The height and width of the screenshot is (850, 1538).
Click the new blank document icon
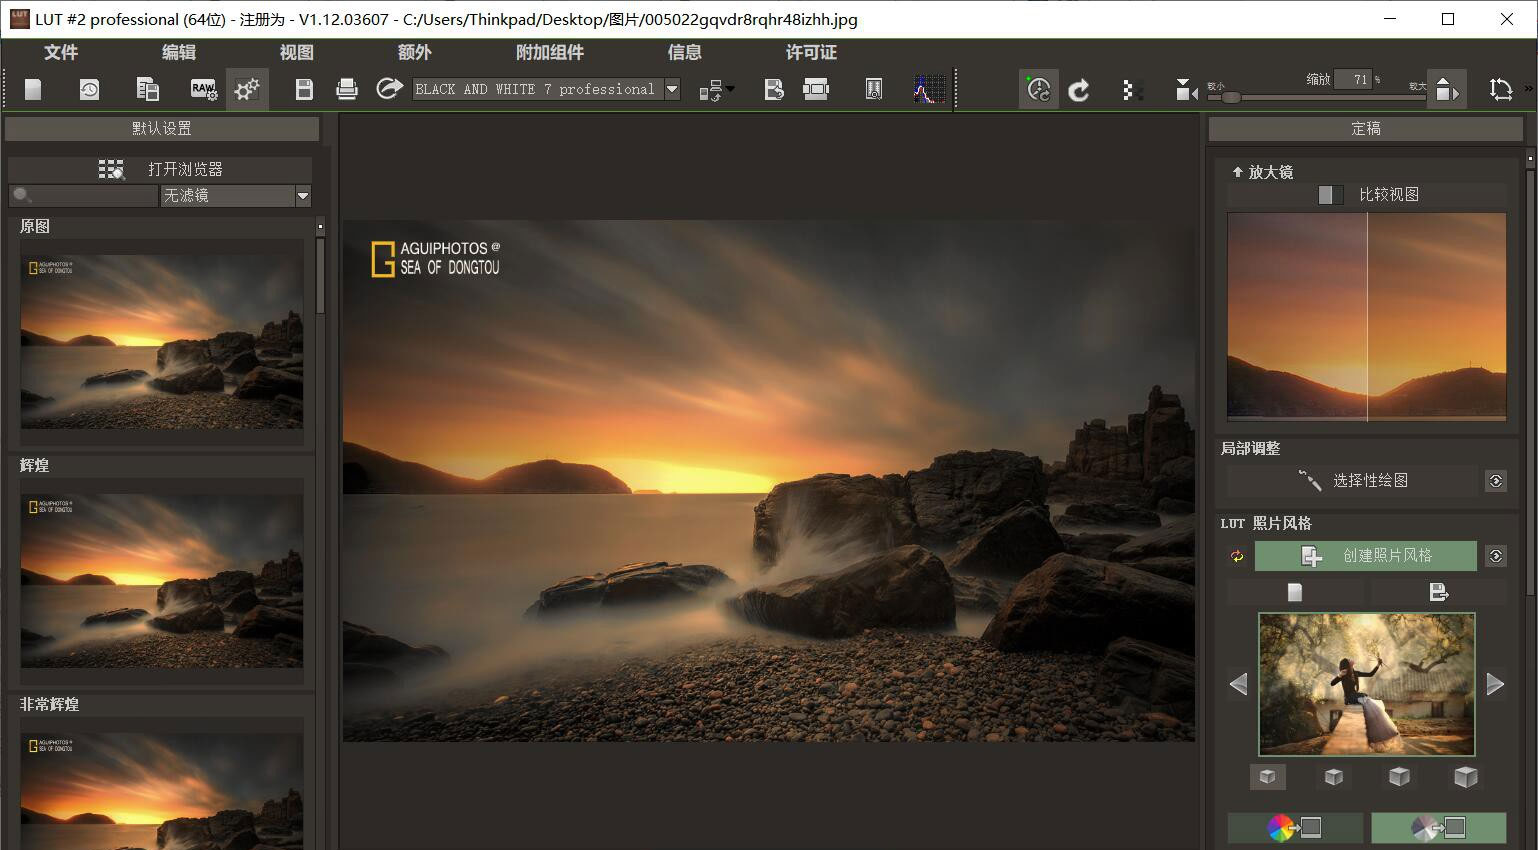[x=33, y=90]
